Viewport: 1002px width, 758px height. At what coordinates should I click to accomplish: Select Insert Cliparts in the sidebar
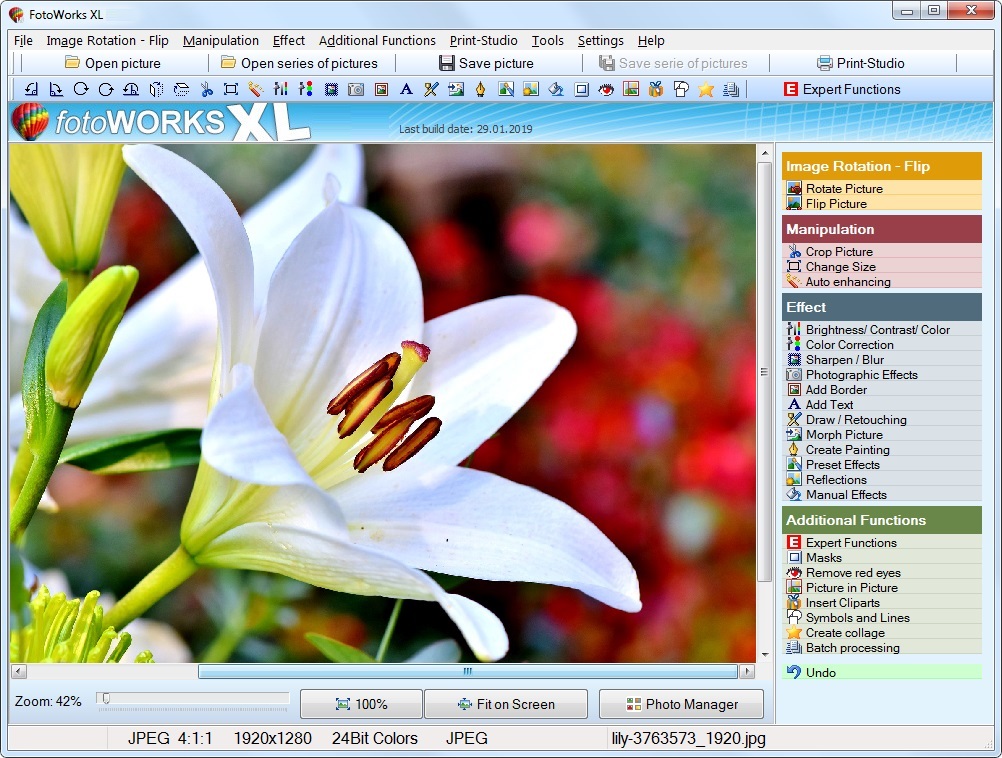[x=841, y=602]
